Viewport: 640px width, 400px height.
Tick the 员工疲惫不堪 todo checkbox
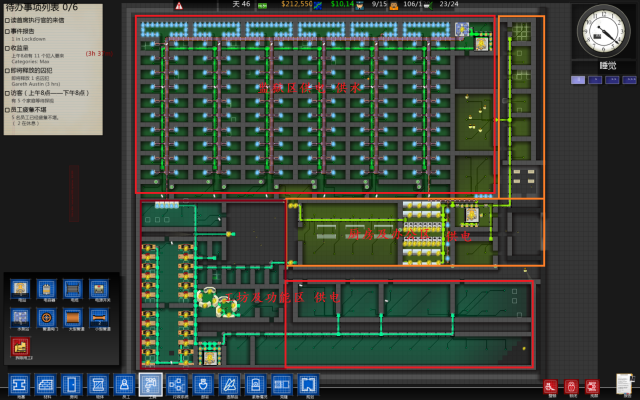(x=7, y=110)
